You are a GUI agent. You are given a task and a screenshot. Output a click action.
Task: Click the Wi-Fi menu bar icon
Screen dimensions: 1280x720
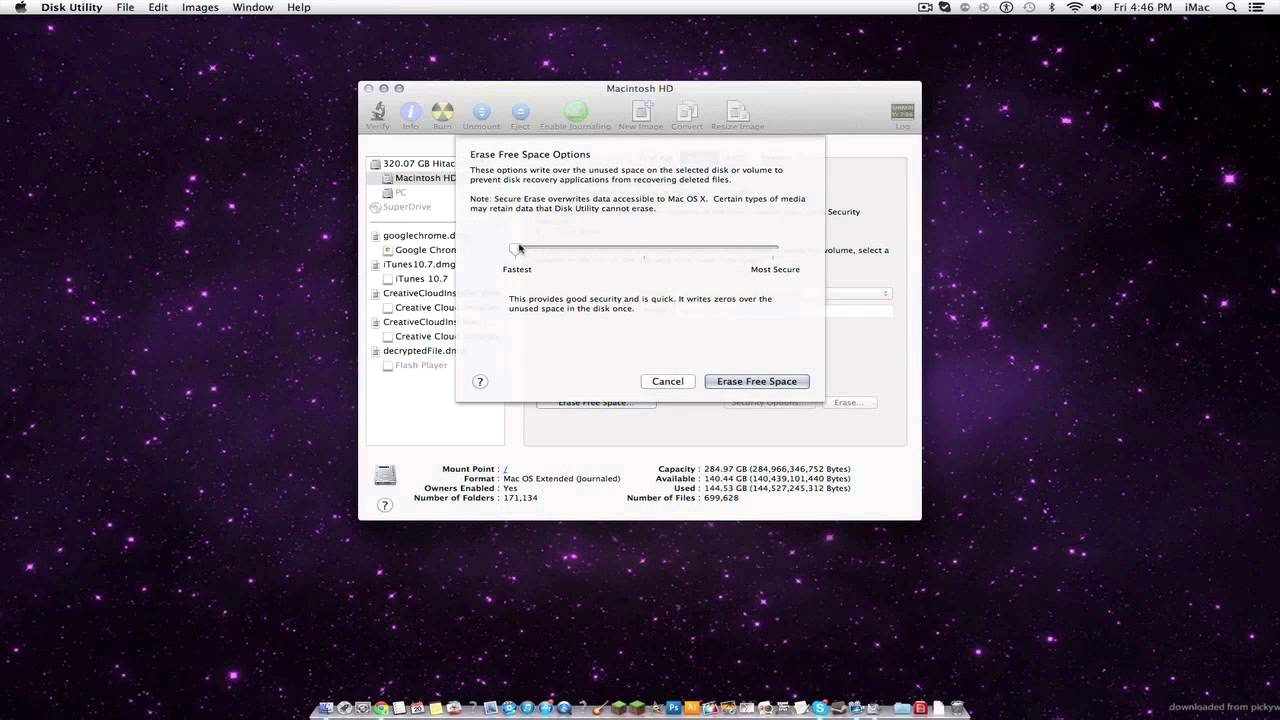(x=1075, y=7)
